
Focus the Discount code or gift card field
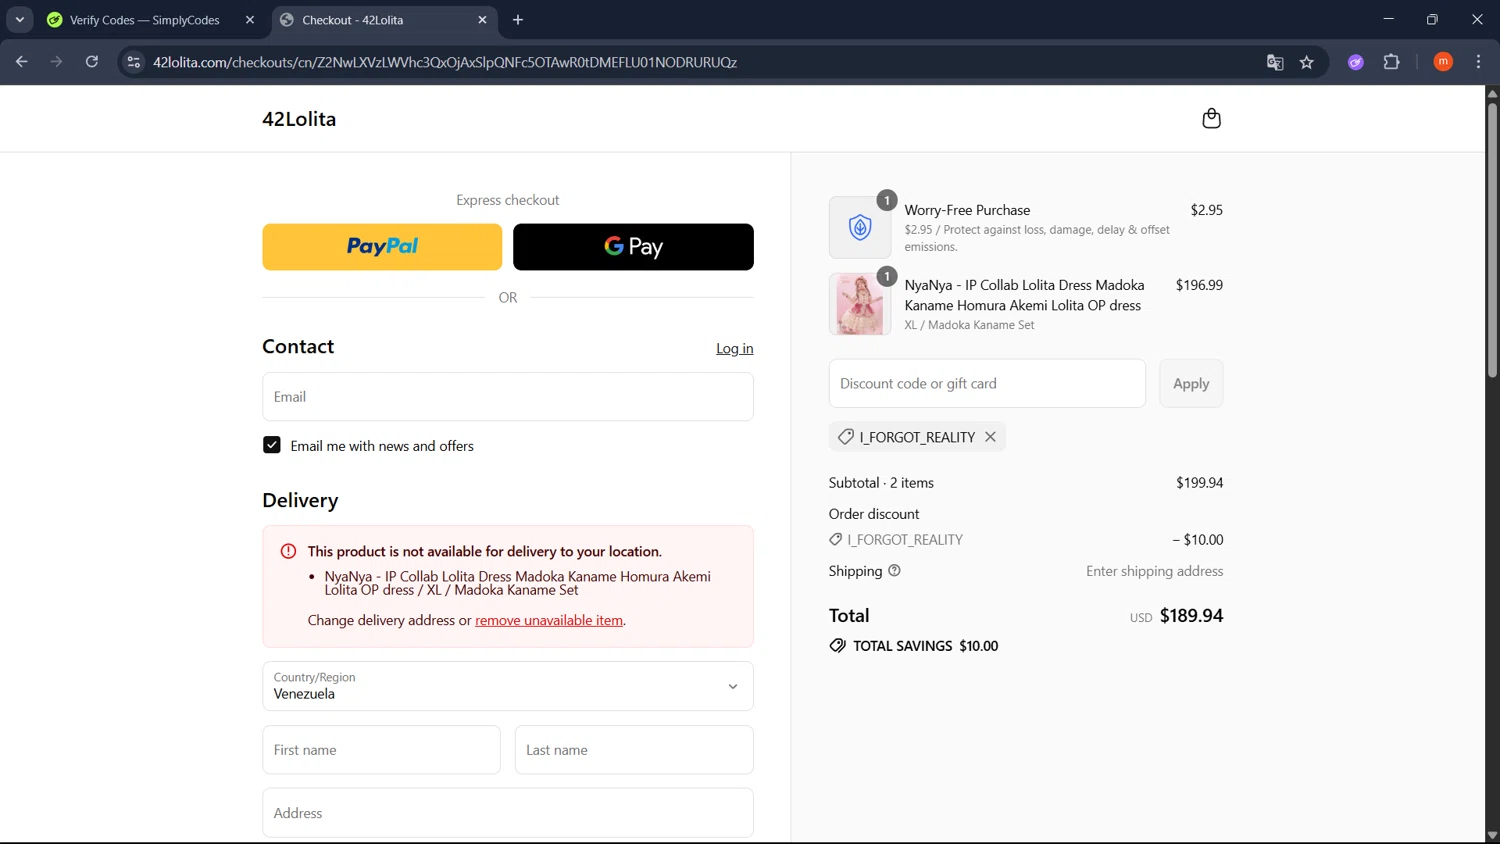click(x=987, y=383)
